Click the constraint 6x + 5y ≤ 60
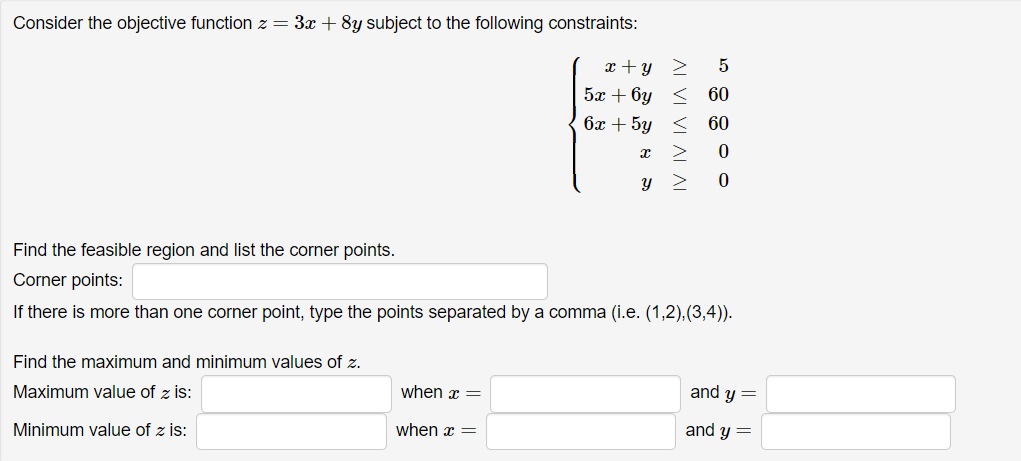 click(x=656, y=124)
